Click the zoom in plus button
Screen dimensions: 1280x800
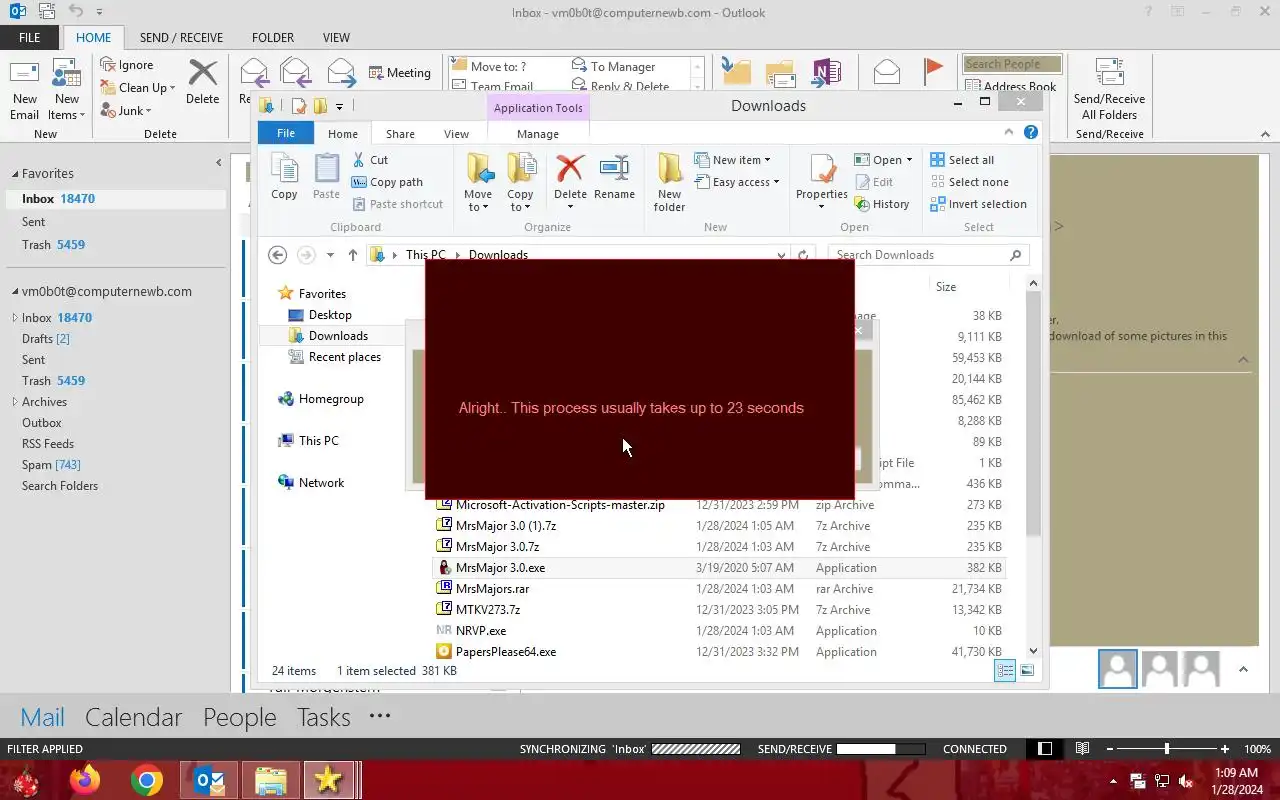pyautogui.click(x=1224, y=749)
